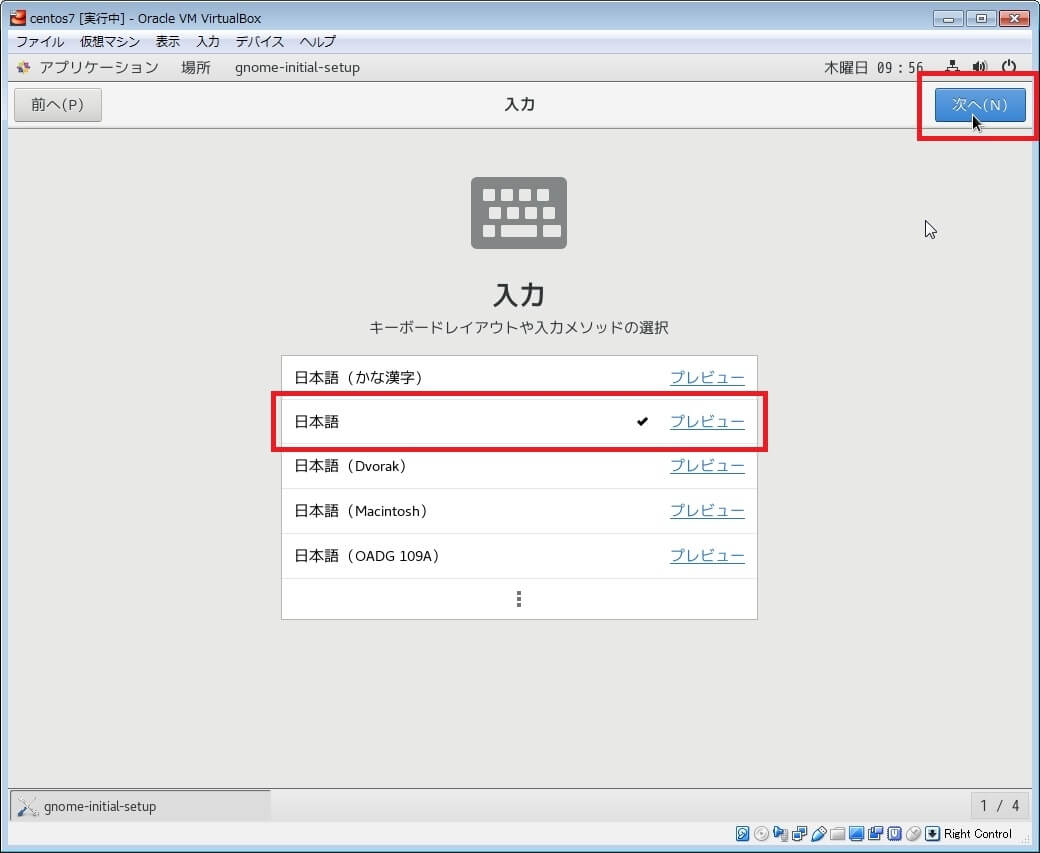Viewport: 1040px width, 853px height.
Task: Click the hard disk activity icon in status bar
Action: coord(743,834)
